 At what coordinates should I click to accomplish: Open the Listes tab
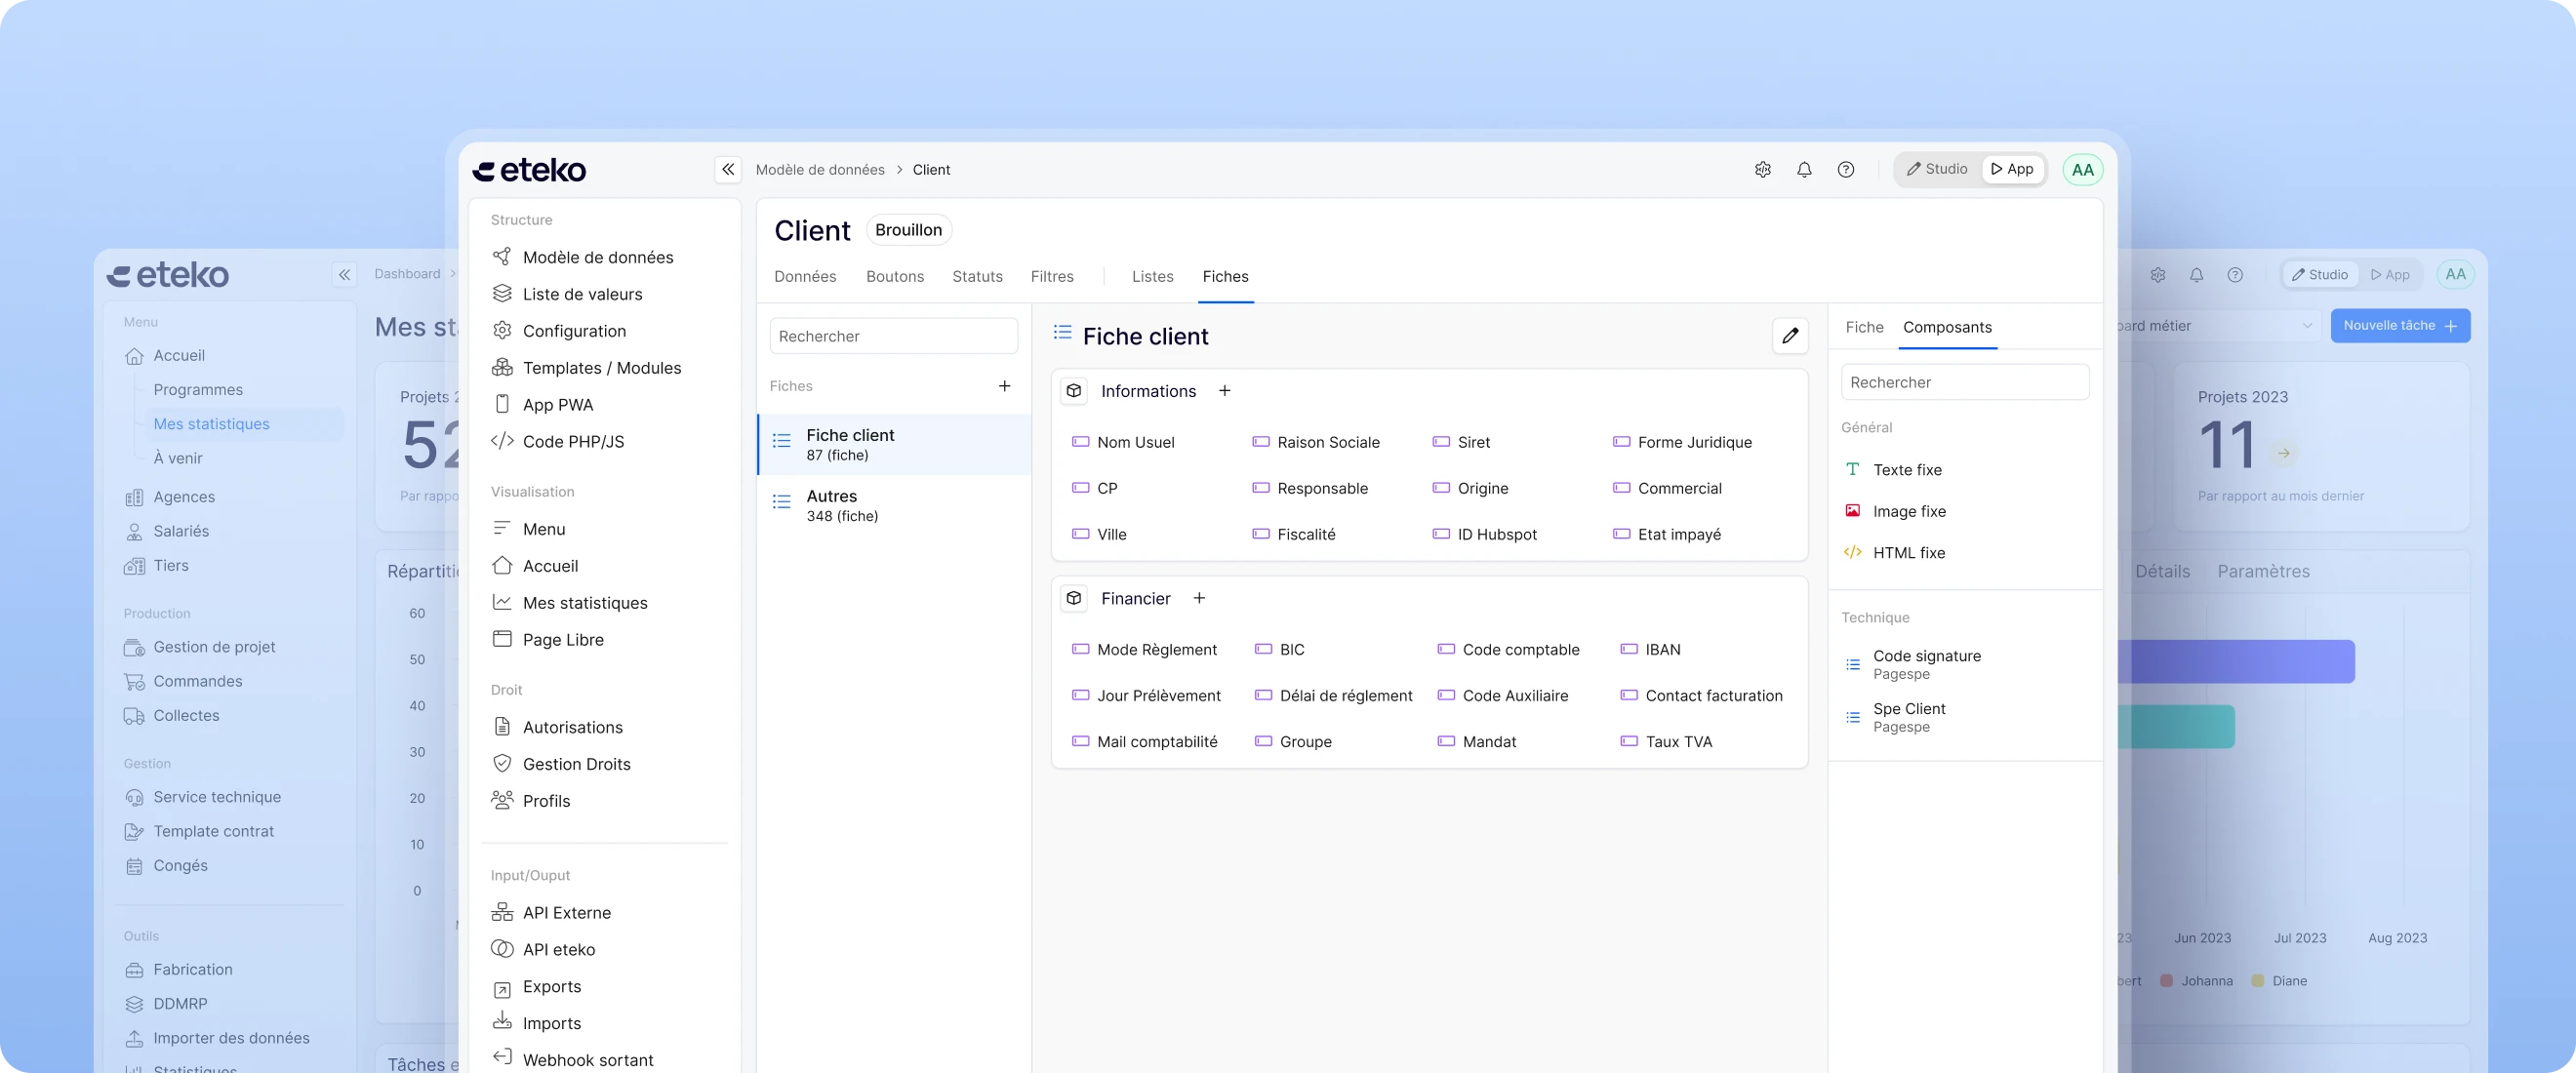point(1152,277)
